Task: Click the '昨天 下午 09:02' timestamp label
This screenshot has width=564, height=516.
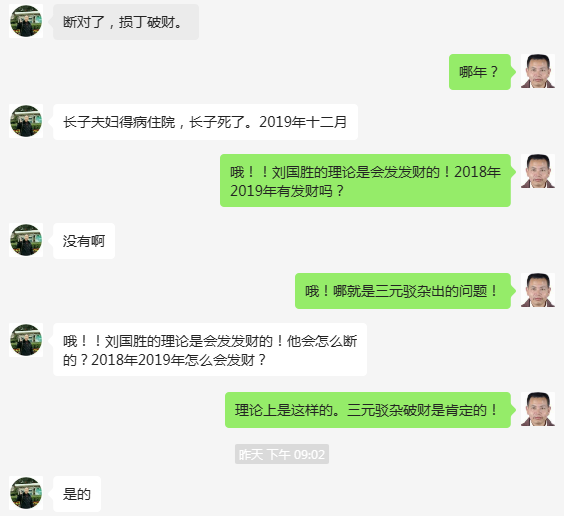Action: [x=282, y=454]
